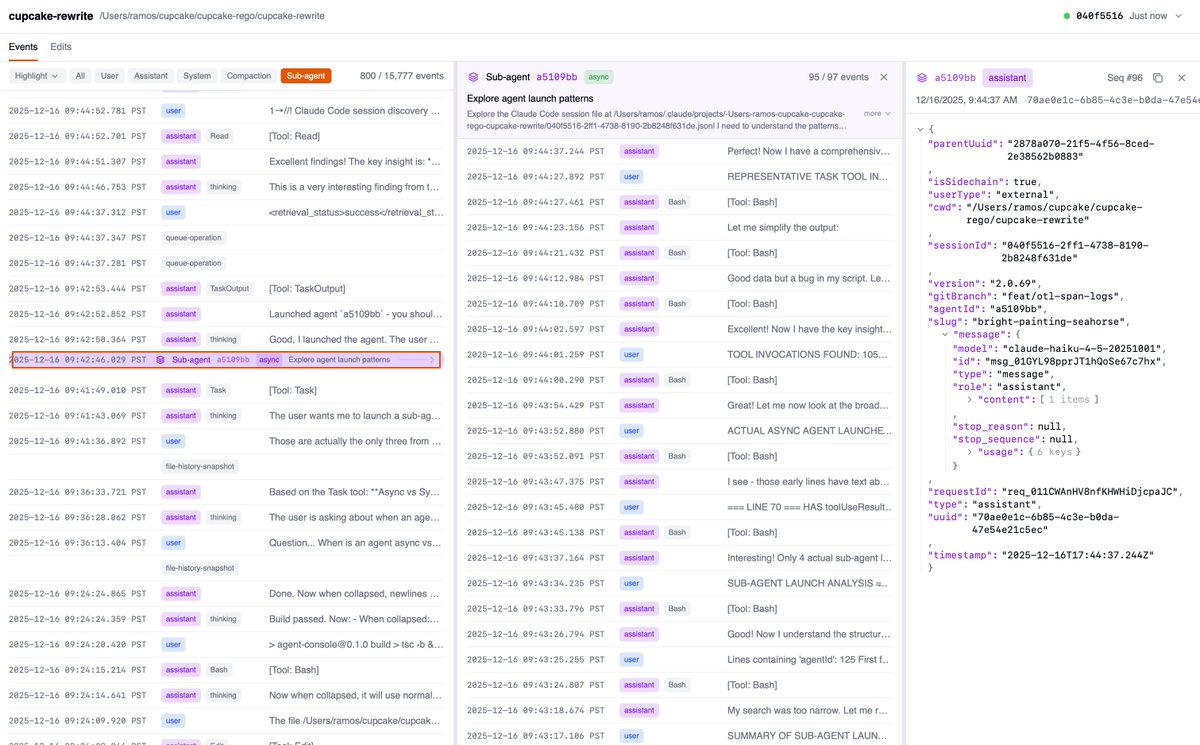Screen dimensions: 1200x745
Task: Select the 'My search was too narrow' event
Action: tap(680, 711)
